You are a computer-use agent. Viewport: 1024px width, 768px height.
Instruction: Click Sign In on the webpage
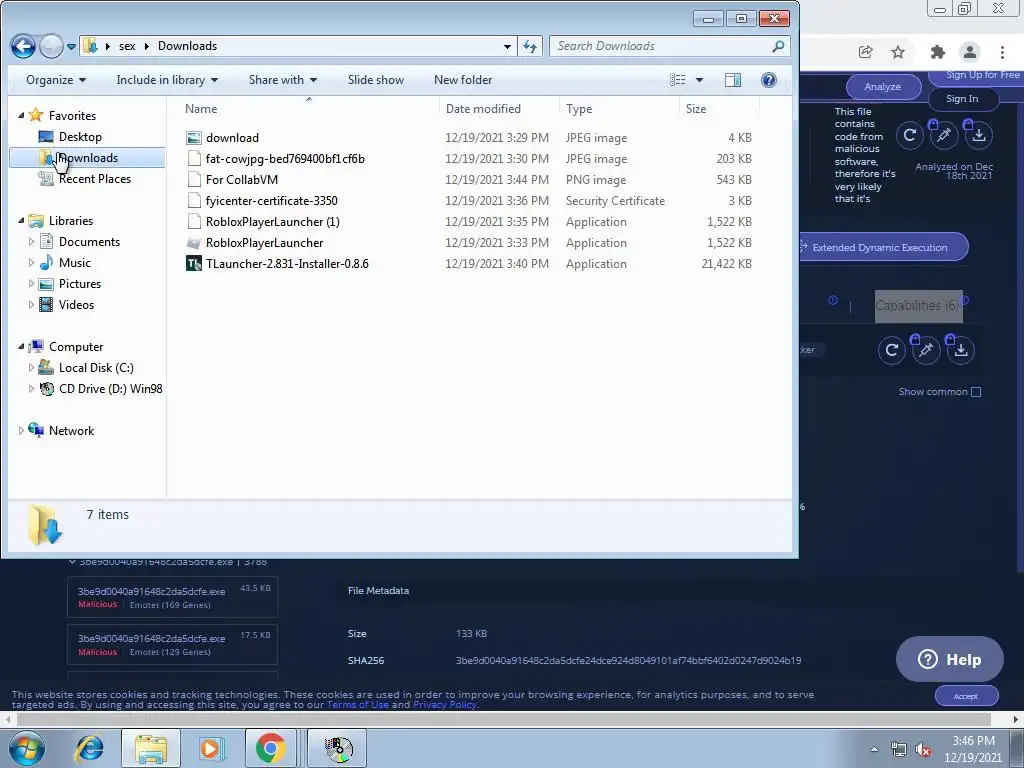[x=962, y=99]
